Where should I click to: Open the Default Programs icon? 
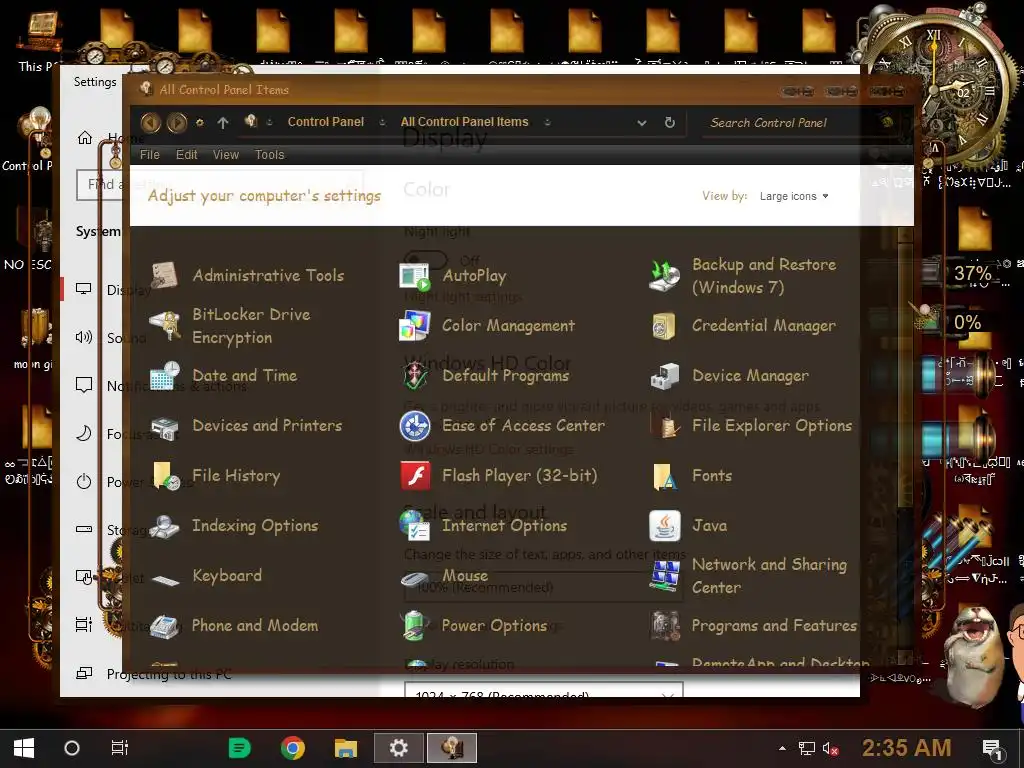tap(415, 376)
